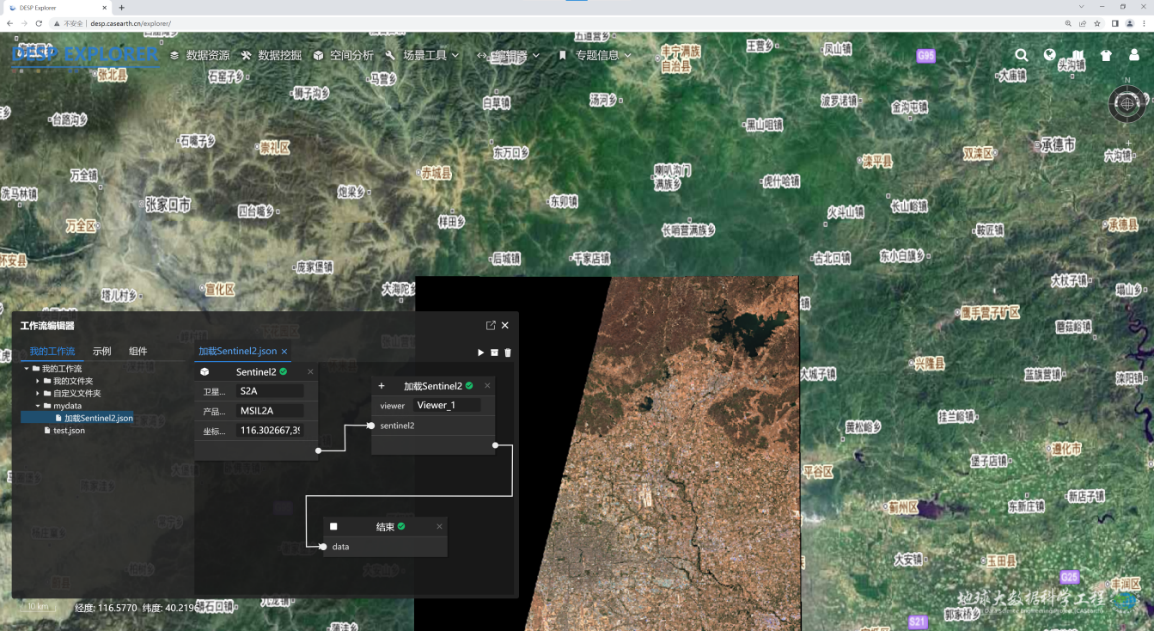Image resolution: width=1154 pixels, height=631 pixels.
Task: Select test.json in the workflow tree
Action: pos(69,431)
